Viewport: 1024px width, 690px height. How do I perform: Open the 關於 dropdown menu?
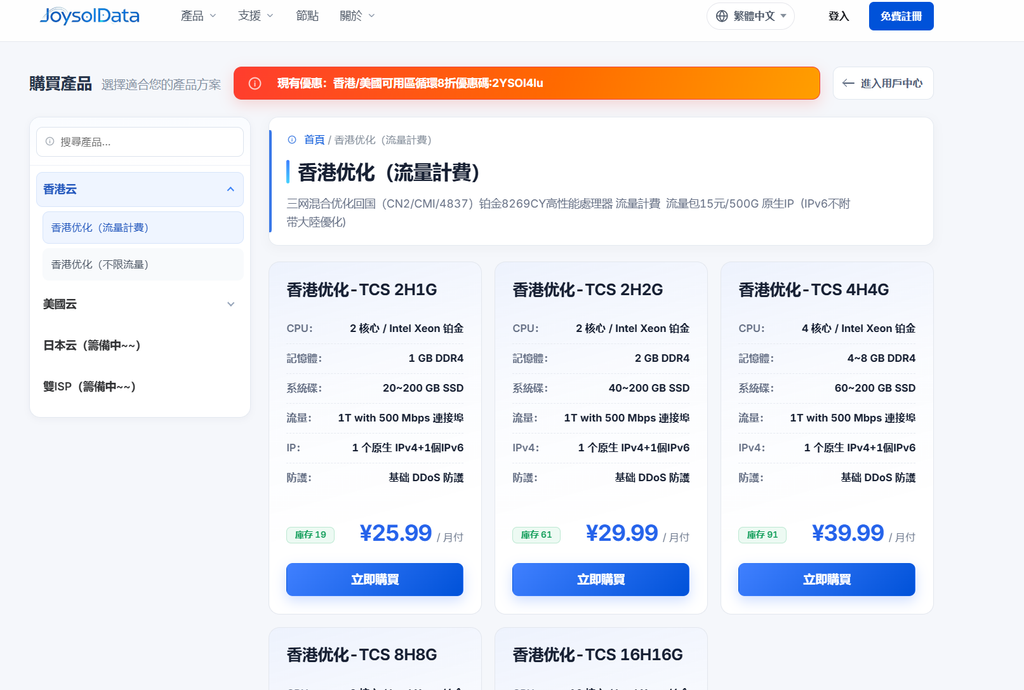coord(357,16)
